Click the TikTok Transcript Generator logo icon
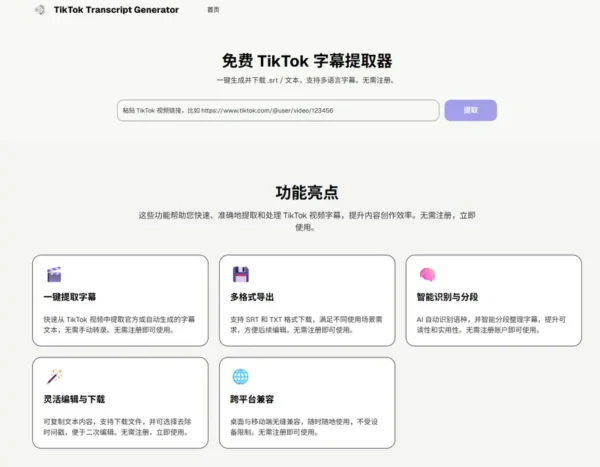The height and width of the screenshot is (467, 600). 40,10
